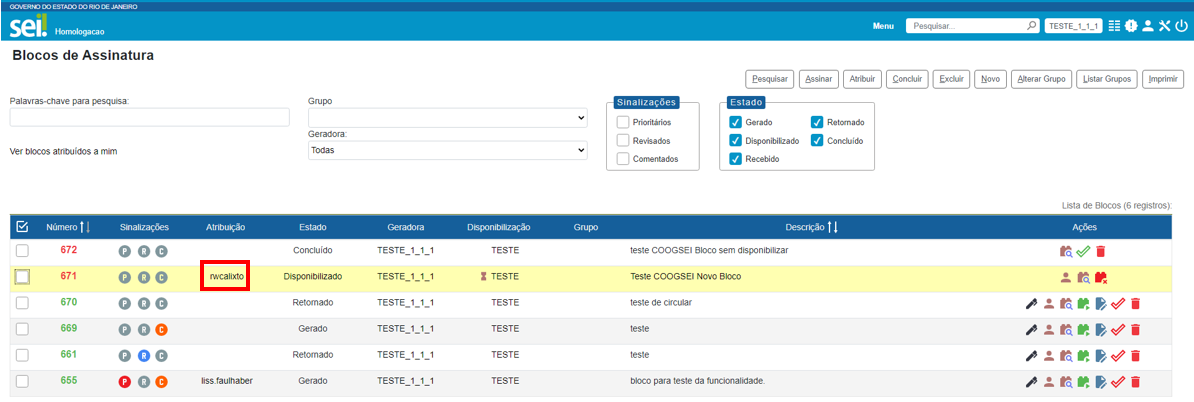Expand the Geradora dropdown showing Todas
This screenshot has height=402, width=1194.
click(447, 150)
